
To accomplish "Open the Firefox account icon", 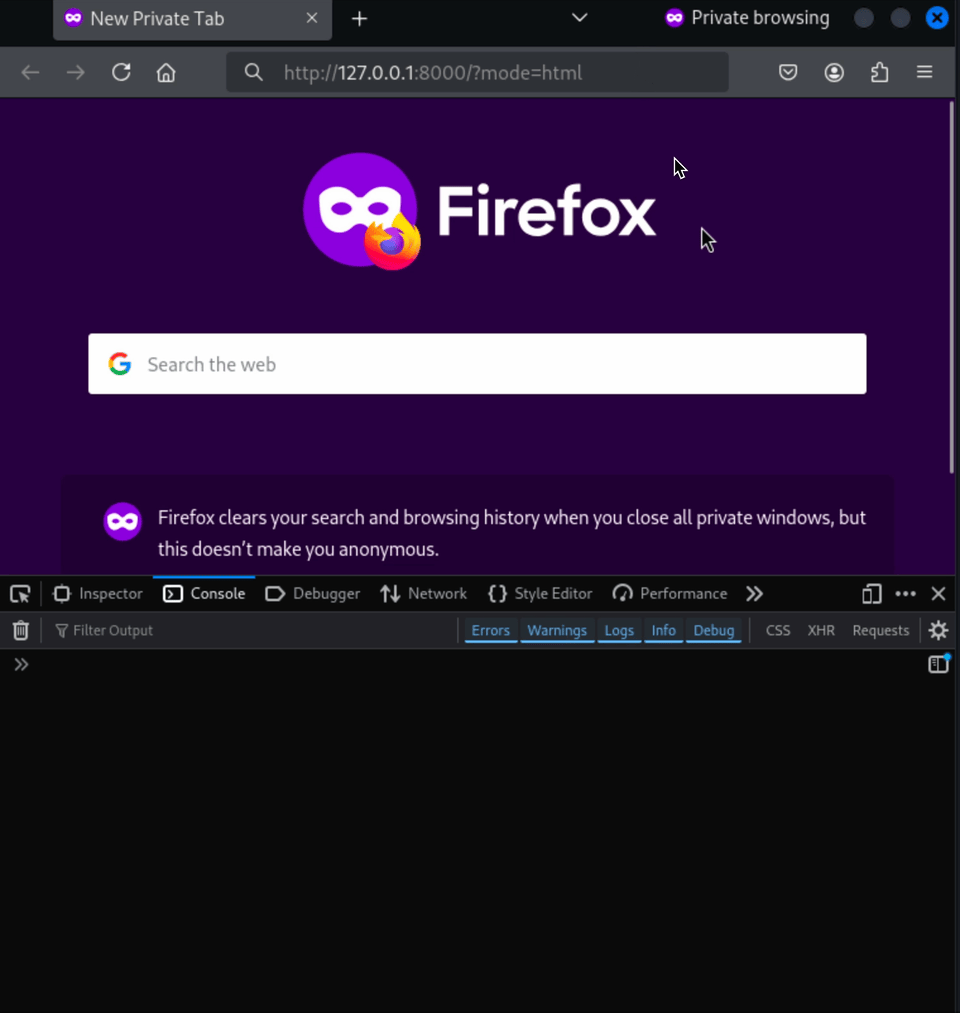I will click(834, 71).
